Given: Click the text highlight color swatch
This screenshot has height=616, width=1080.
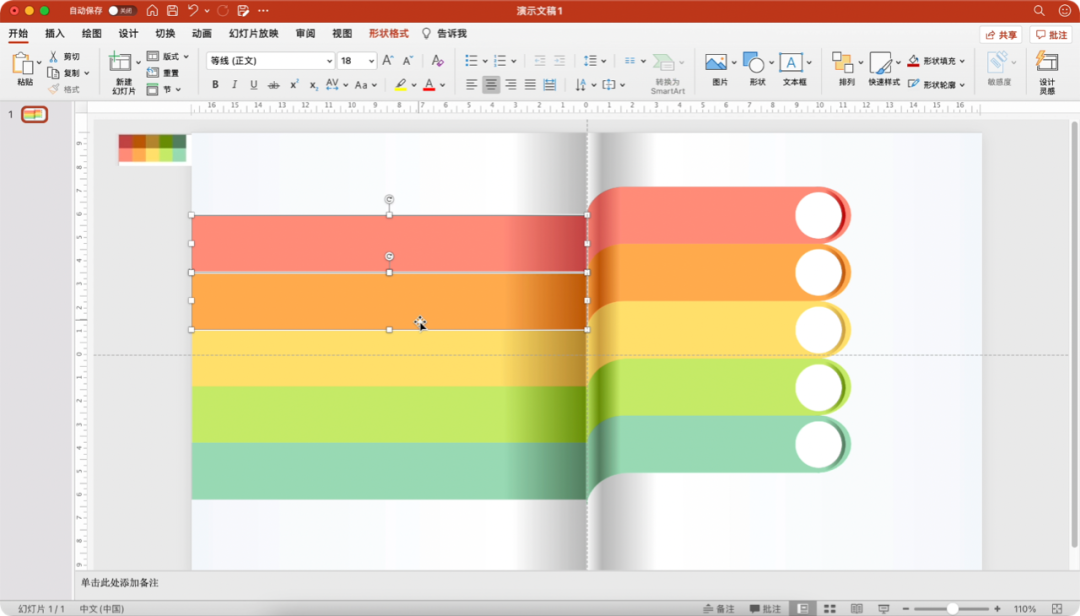Looking at the screenshot, I should pos(400,85).
